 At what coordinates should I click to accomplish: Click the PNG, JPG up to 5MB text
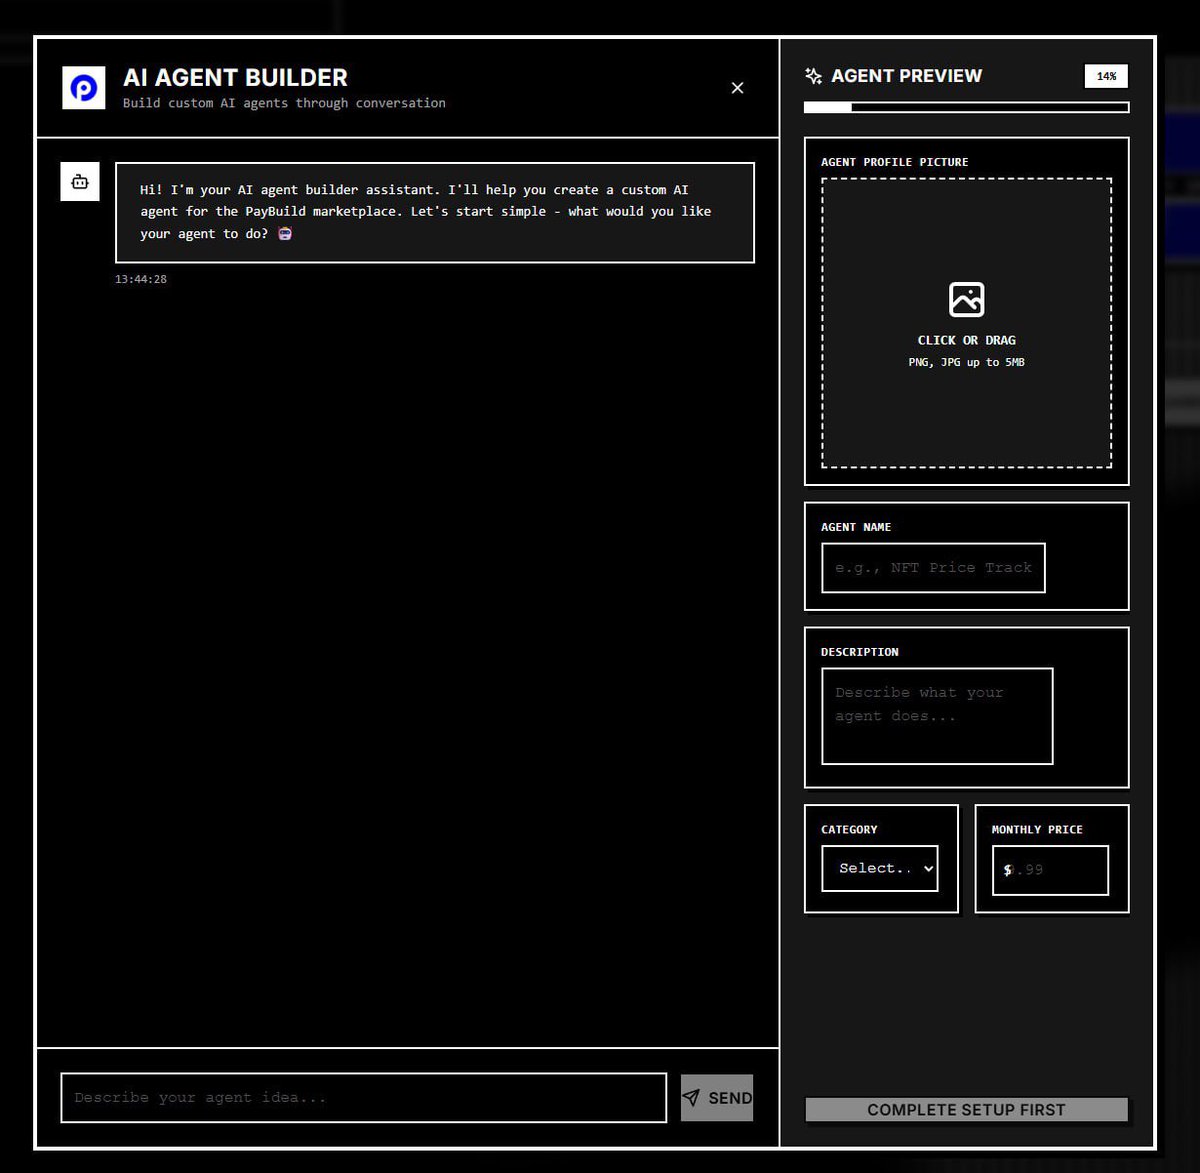(x=966, y=362)
